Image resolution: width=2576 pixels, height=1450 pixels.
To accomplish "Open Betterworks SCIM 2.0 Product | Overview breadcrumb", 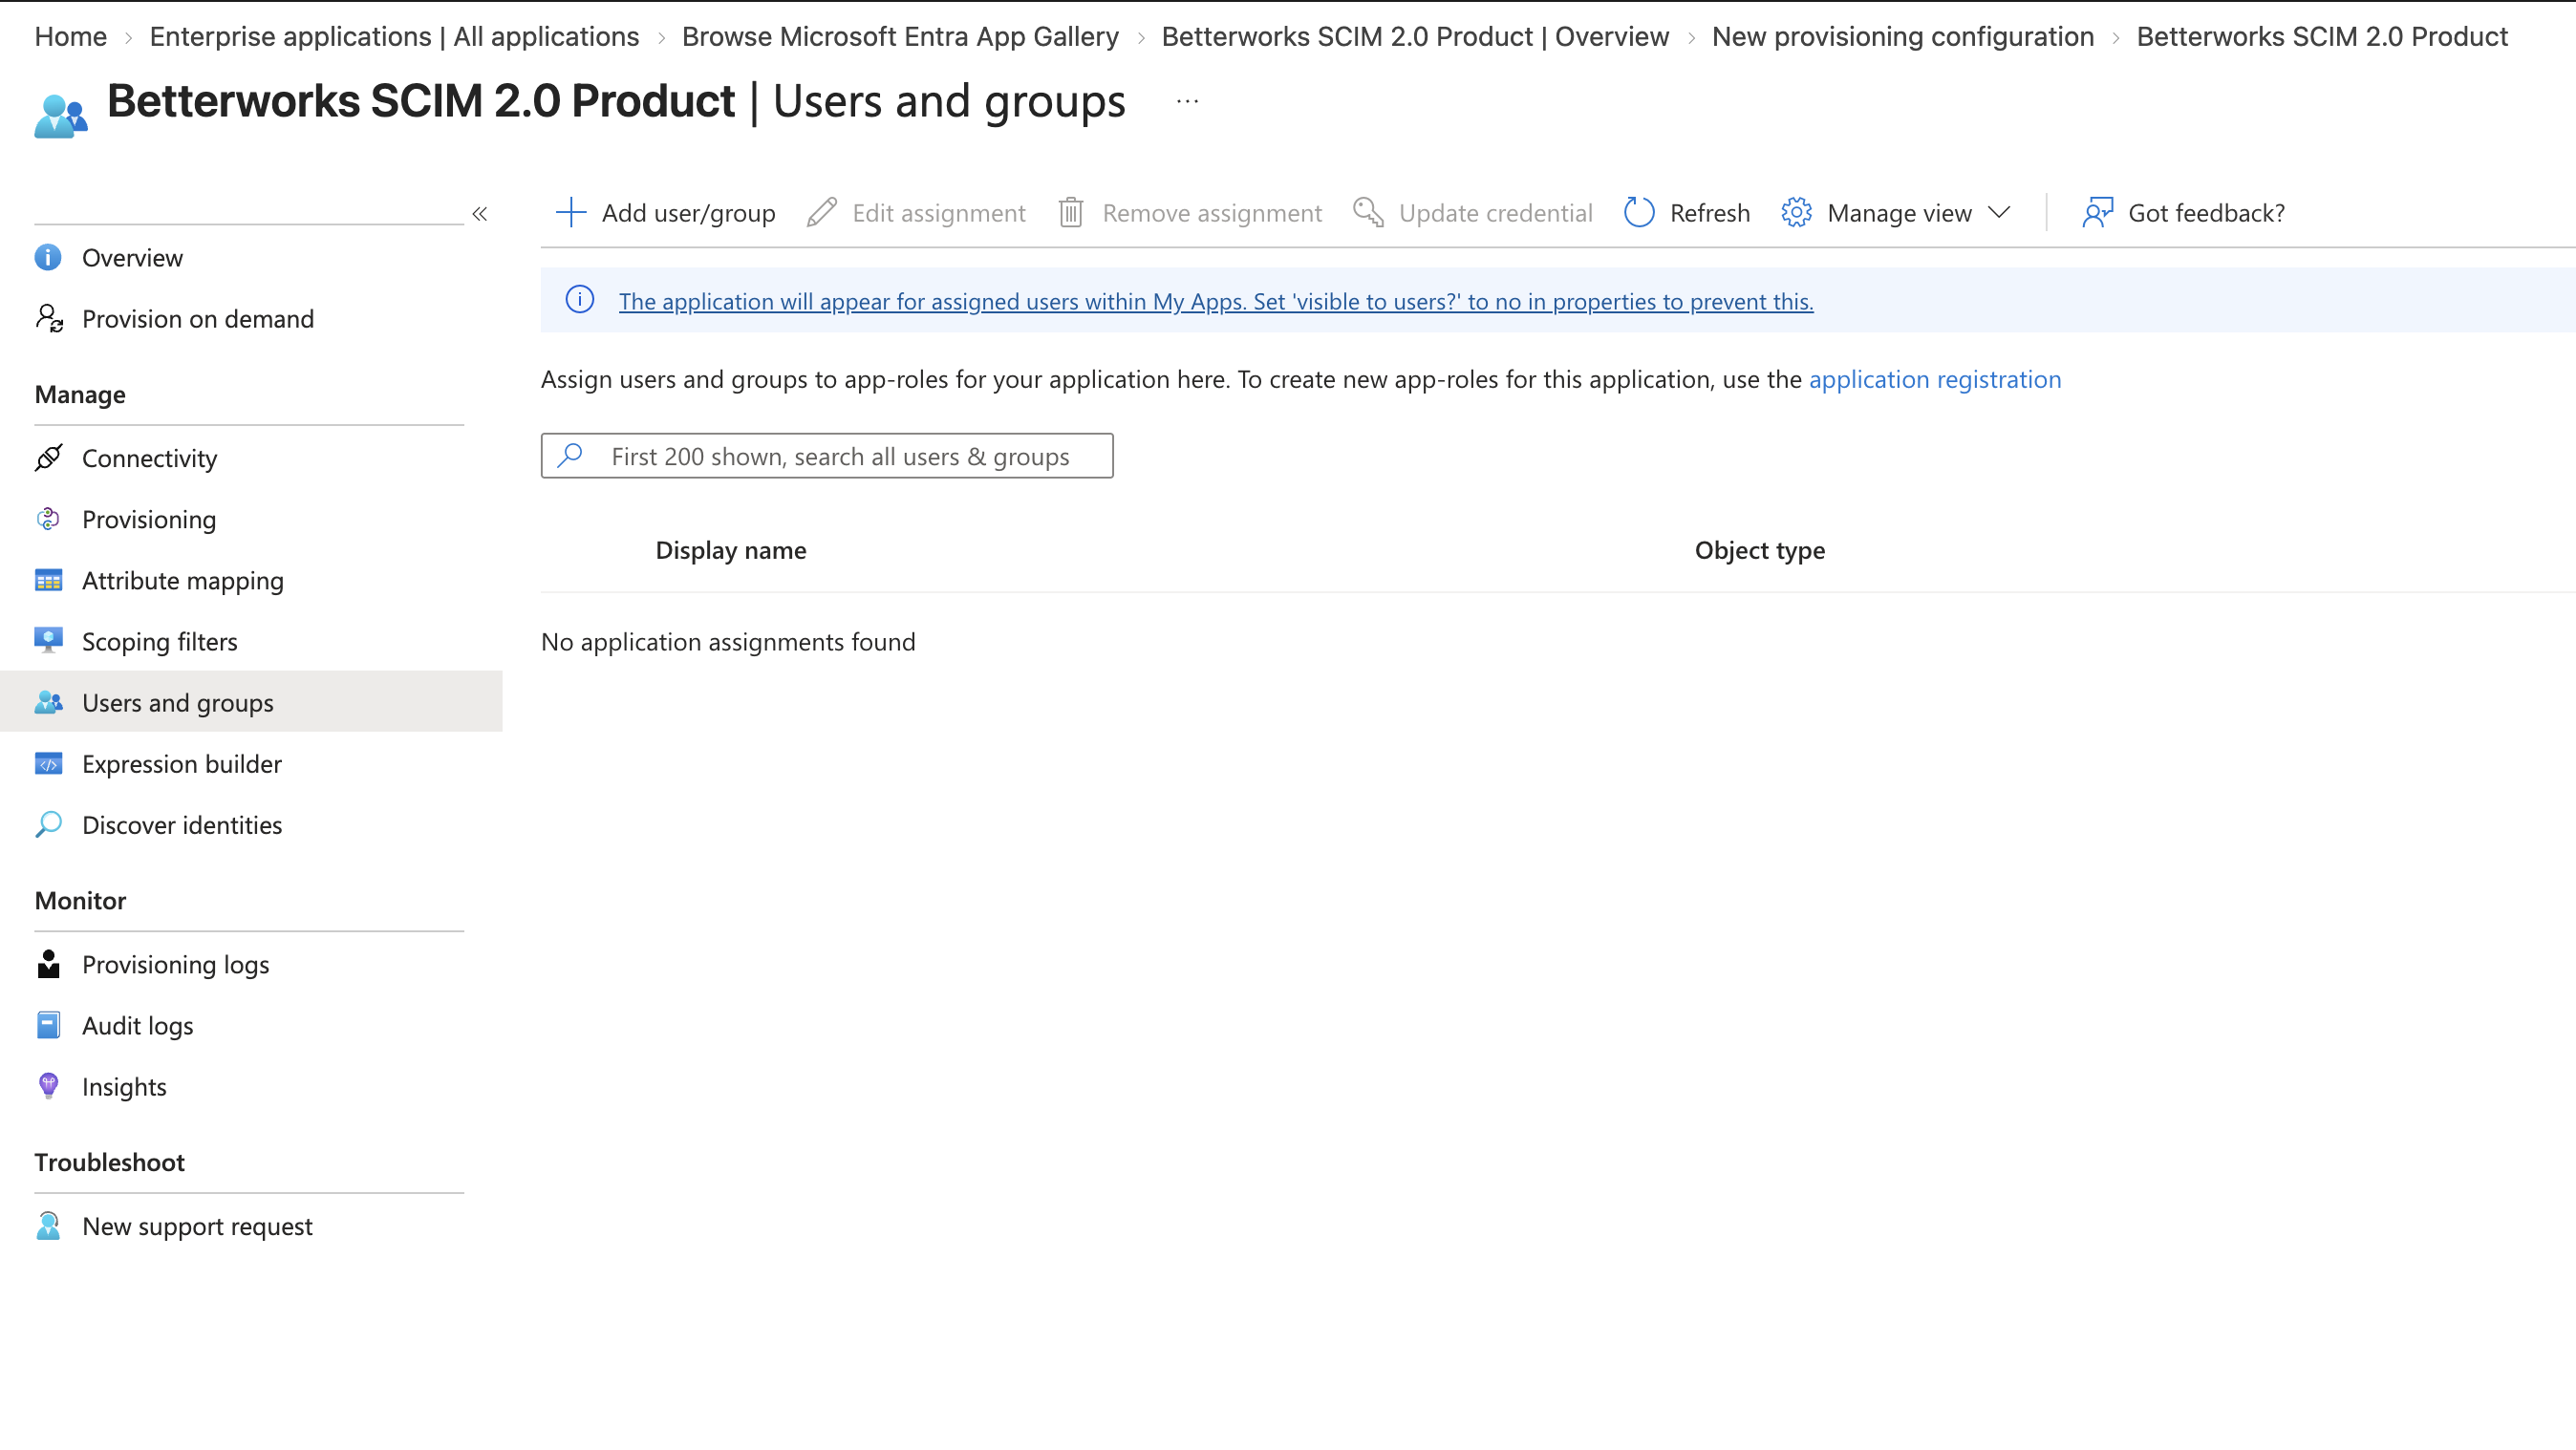I will [x=1415, y=36].
